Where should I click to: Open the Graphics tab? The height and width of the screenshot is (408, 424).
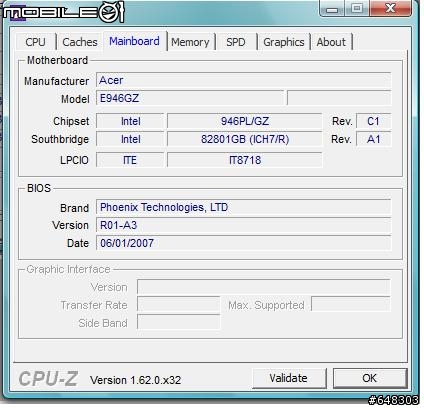284,42
